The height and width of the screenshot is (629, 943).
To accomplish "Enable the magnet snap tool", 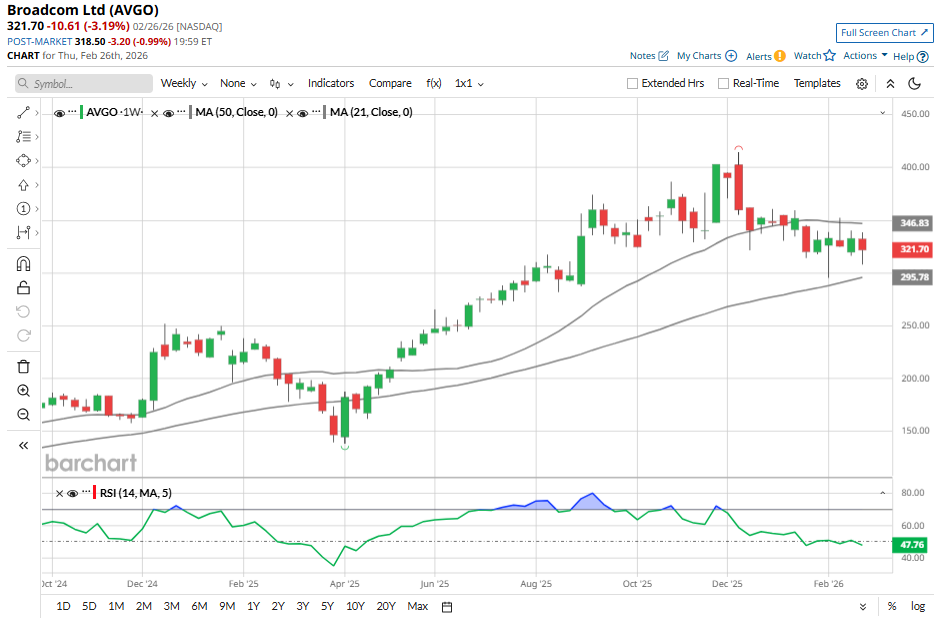I will 24,264.
